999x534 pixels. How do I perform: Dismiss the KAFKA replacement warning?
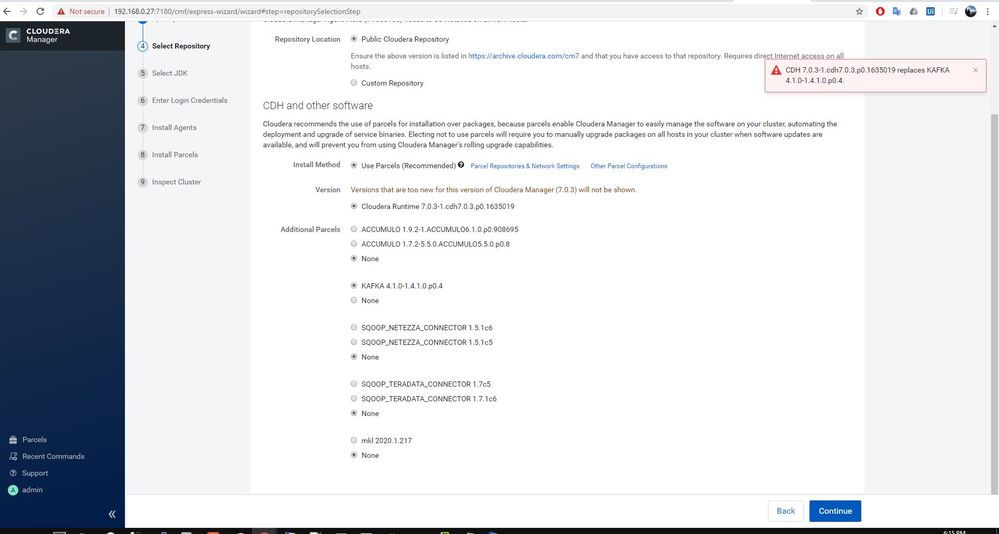click(975, 70)
